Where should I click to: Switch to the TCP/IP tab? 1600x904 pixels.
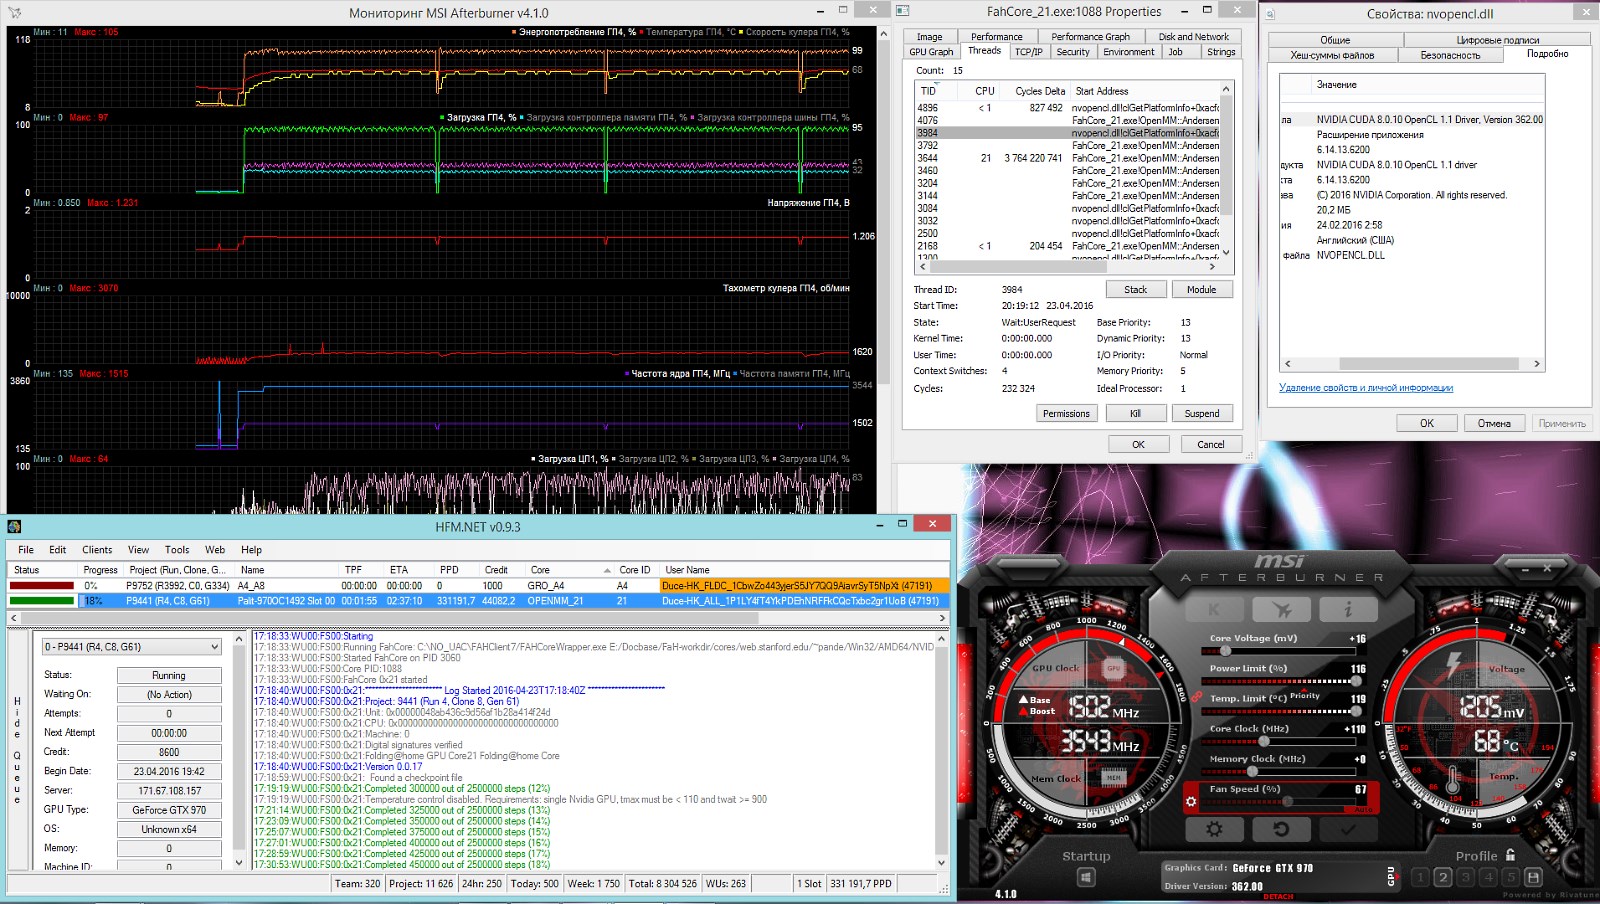coord(1028,52)
